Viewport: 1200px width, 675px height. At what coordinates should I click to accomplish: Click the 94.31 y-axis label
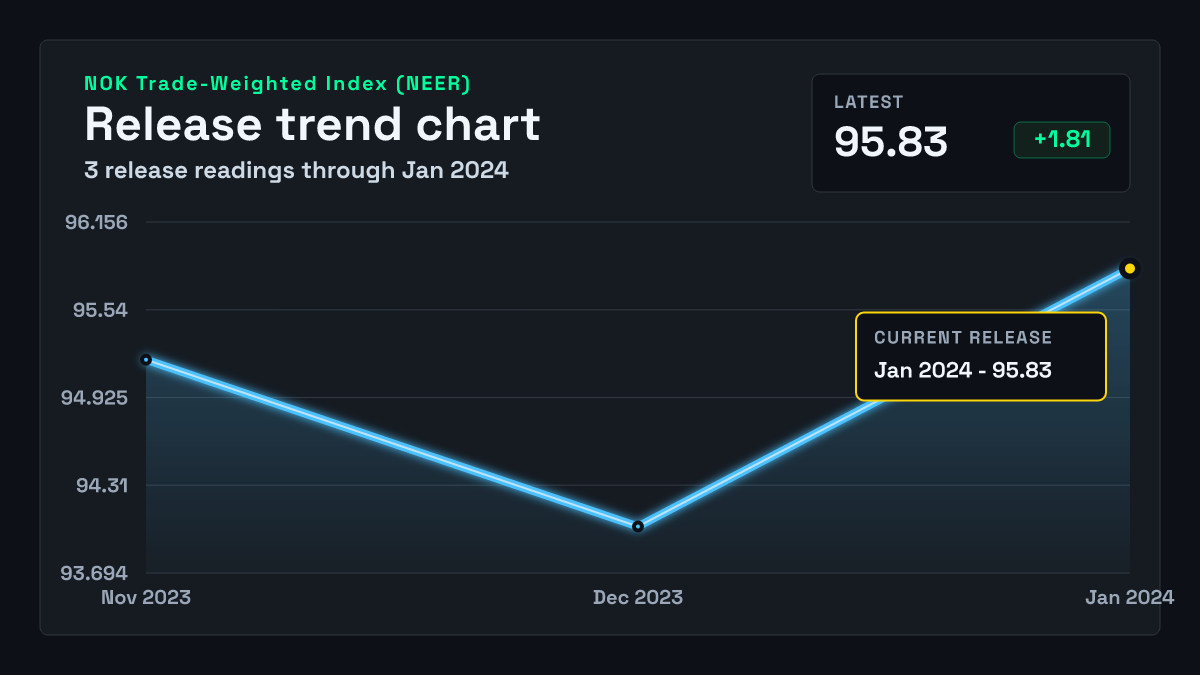tap(101, 486)
